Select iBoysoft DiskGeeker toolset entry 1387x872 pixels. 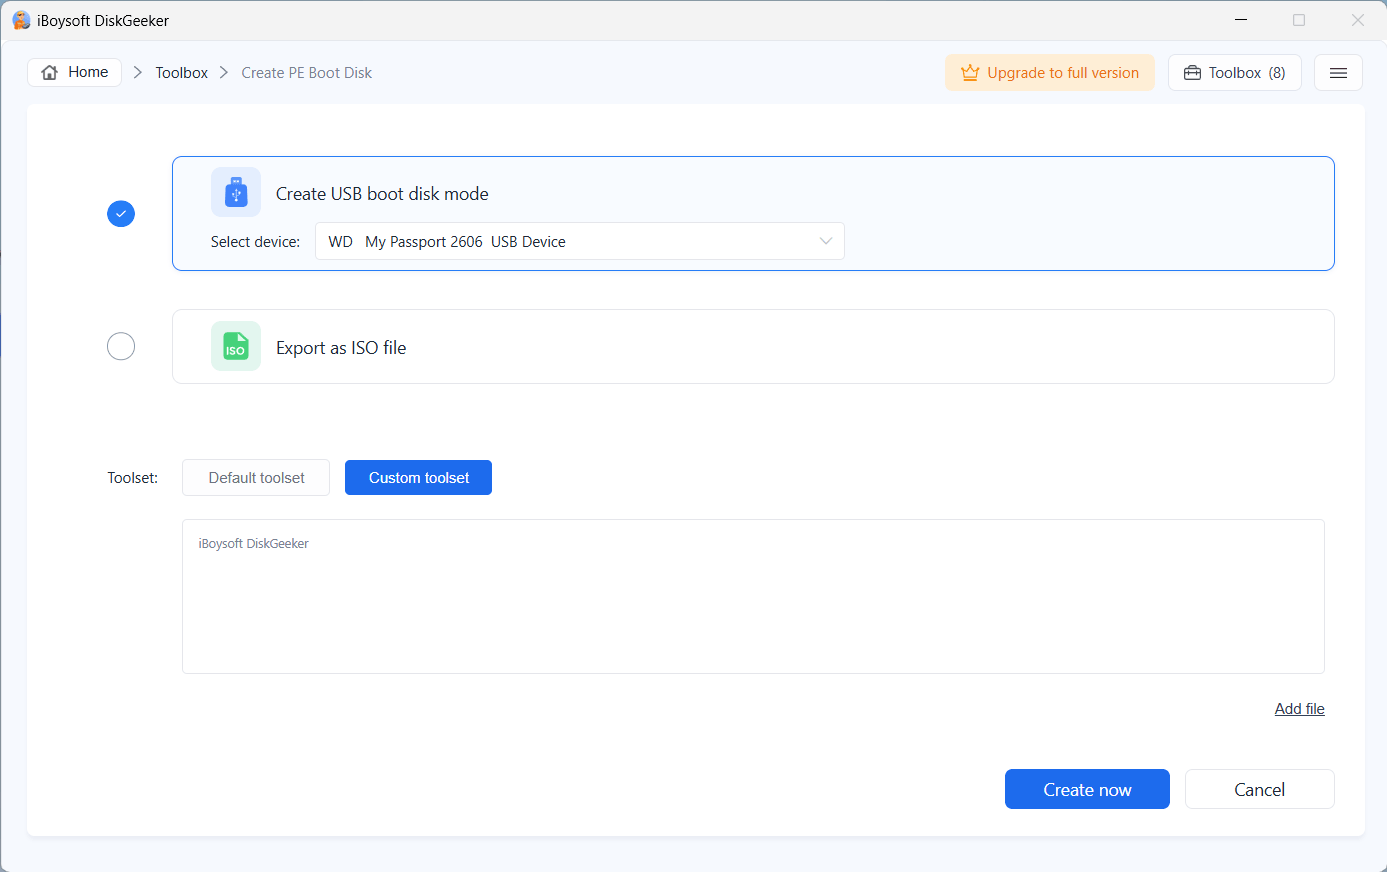[x=254, y=544]
